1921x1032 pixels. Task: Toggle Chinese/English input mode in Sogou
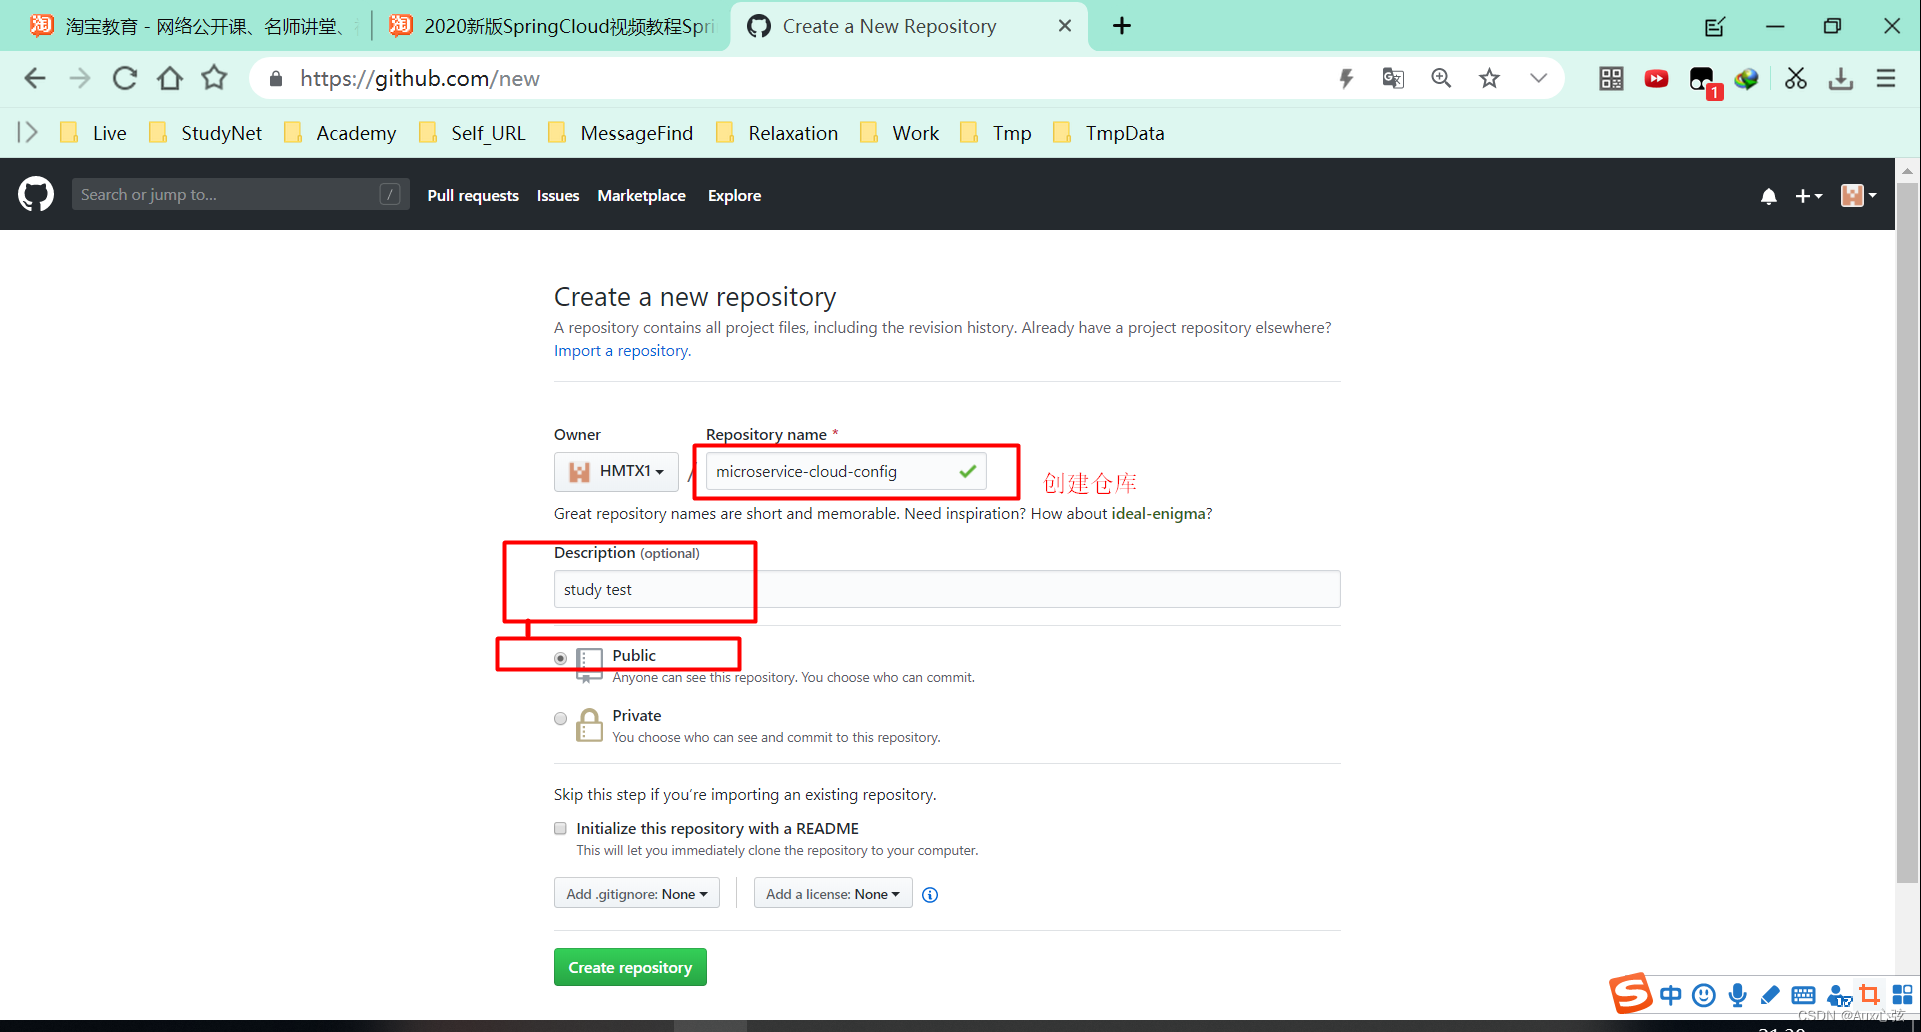coord(1671,995)
